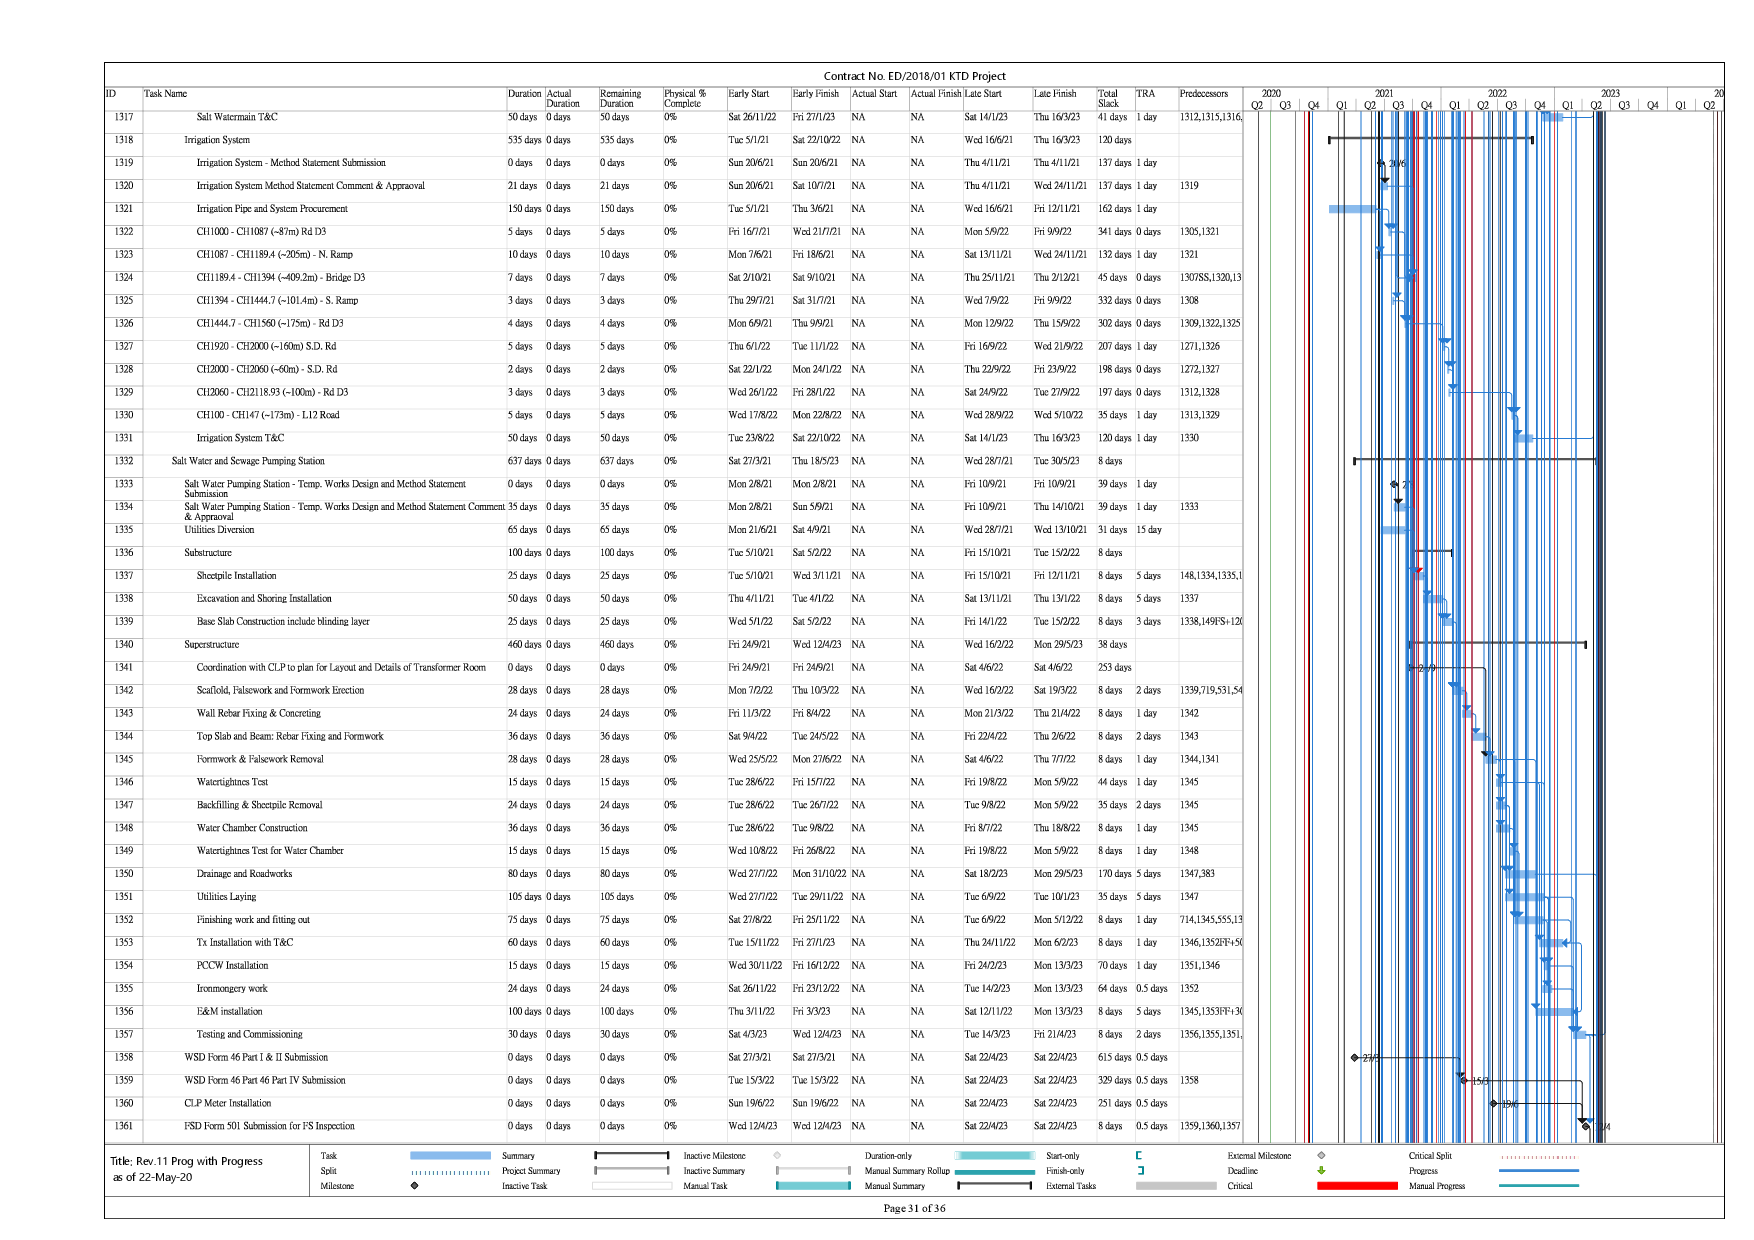Screen dimensions: 1754x1240
Task: Select the Irrigation System summary task row
Action: 217,140
